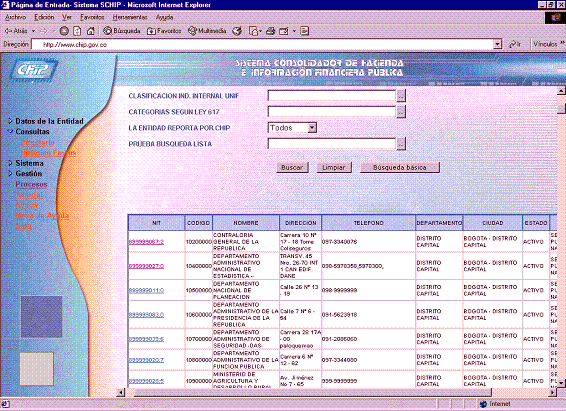Click the TELEFONO column header
Image resolution: width=566 pixels, height=411 pixels.
[x=369, y=223]
